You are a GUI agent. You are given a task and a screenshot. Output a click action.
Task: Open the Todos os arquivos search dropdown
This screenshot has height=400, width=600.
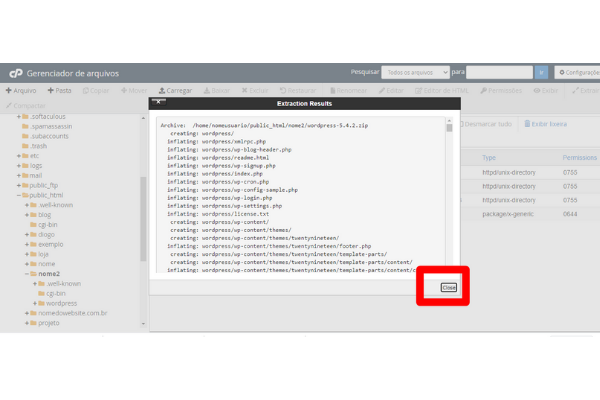point(415,72)
